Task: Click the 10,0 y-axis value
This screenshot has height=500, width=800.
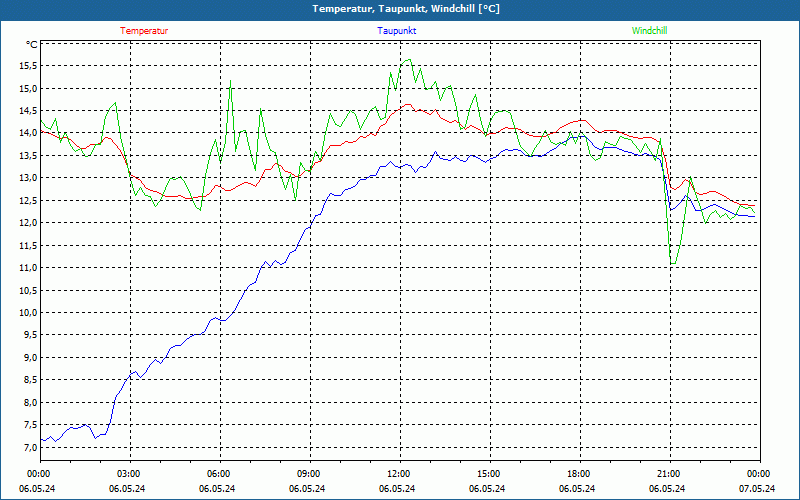Action: click(29, 312)
